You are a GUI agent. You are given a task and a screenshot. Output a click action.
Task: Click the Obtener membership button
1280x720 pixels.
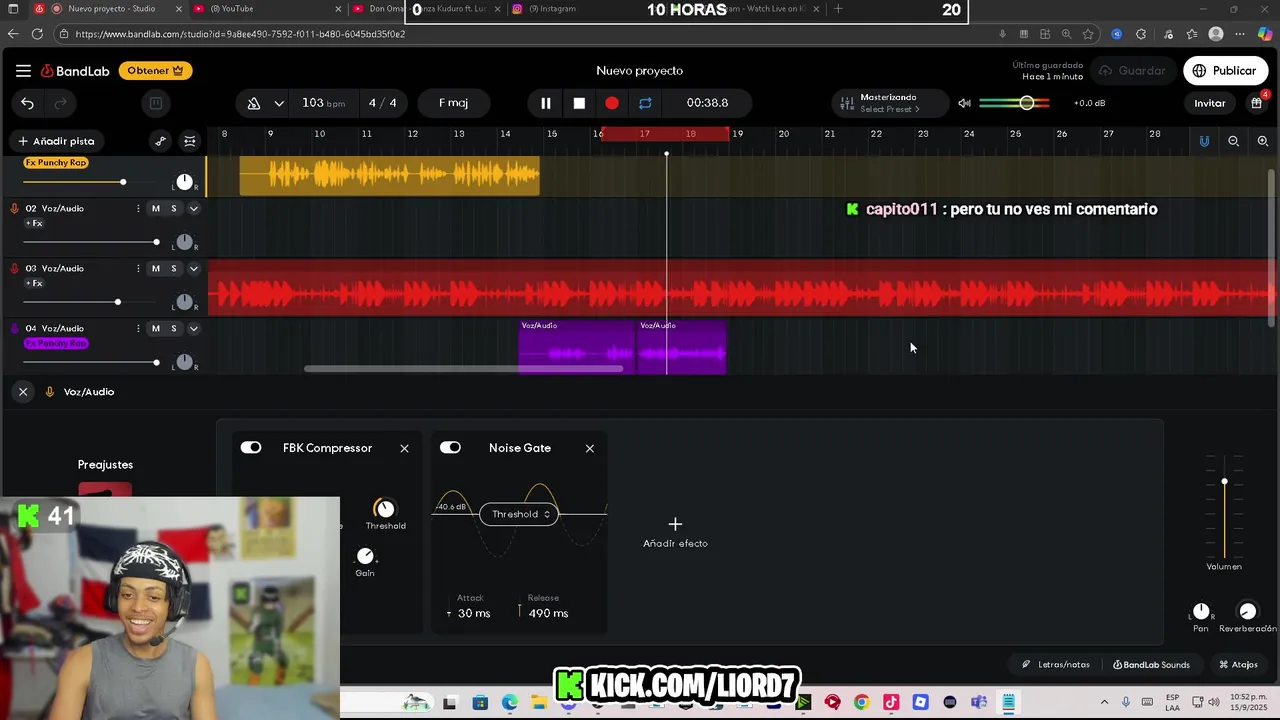(x=155, y=71)
